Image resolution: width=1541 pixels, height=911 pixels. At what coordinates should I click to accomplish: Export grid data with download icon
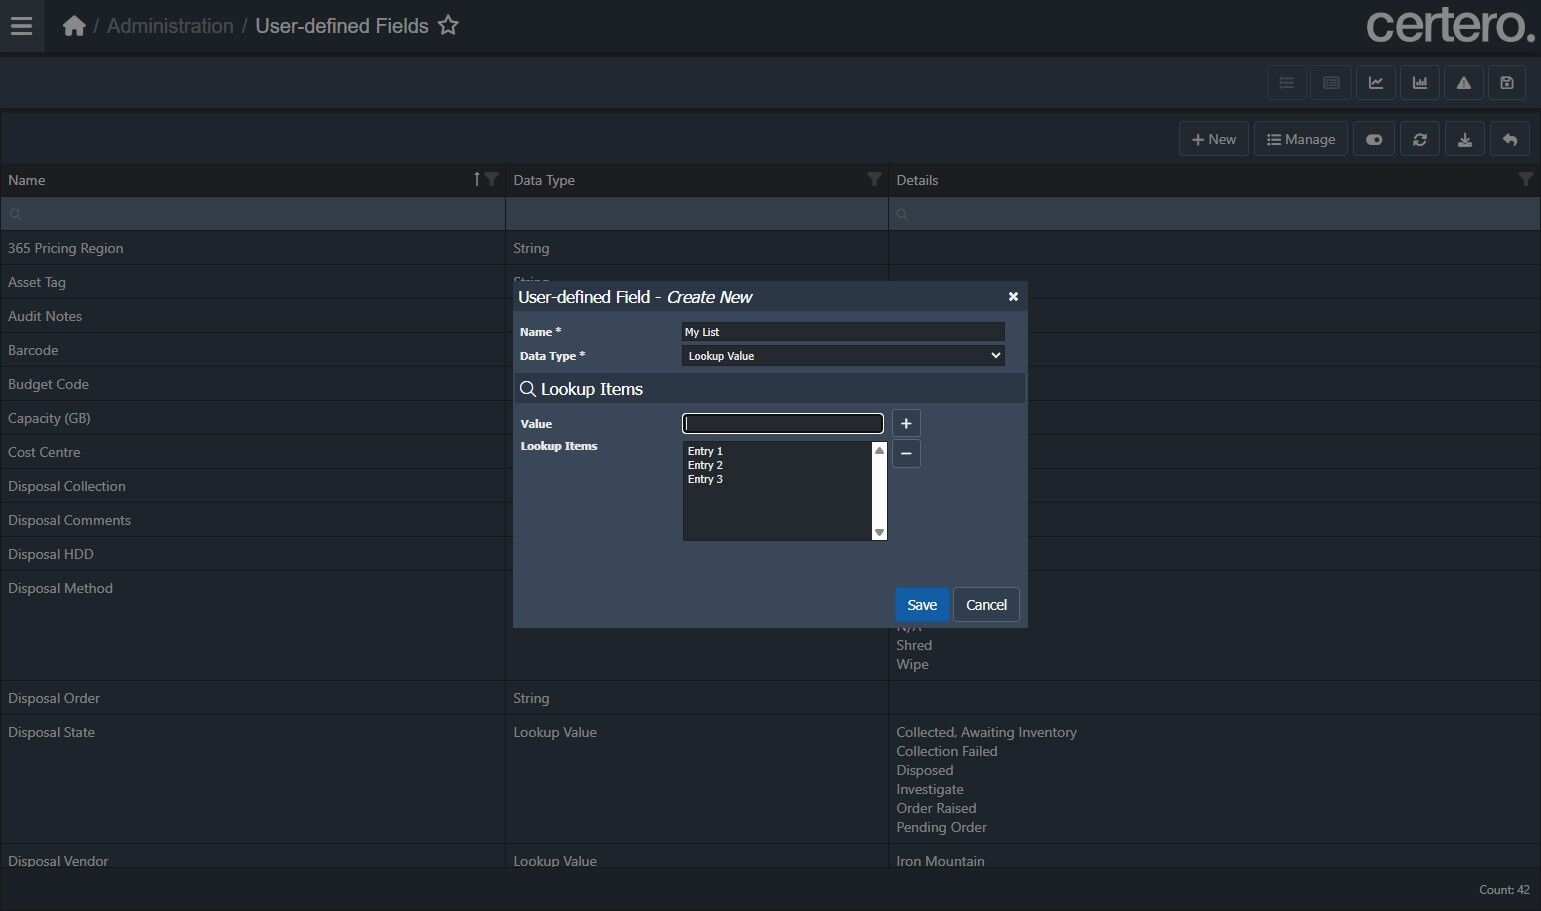(x=1464, y=140)
